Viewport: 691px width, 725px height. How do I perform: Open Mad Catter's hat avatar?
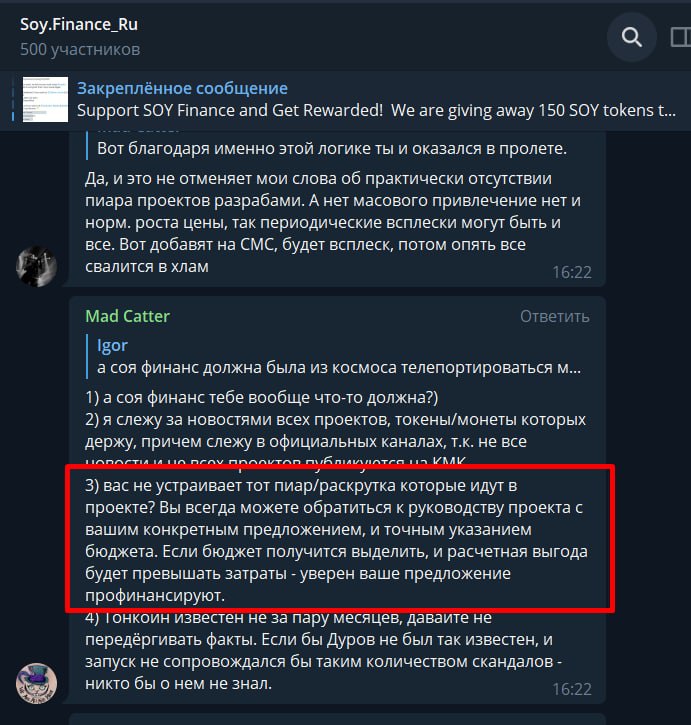pyautogui.click(x=37, y=683)
